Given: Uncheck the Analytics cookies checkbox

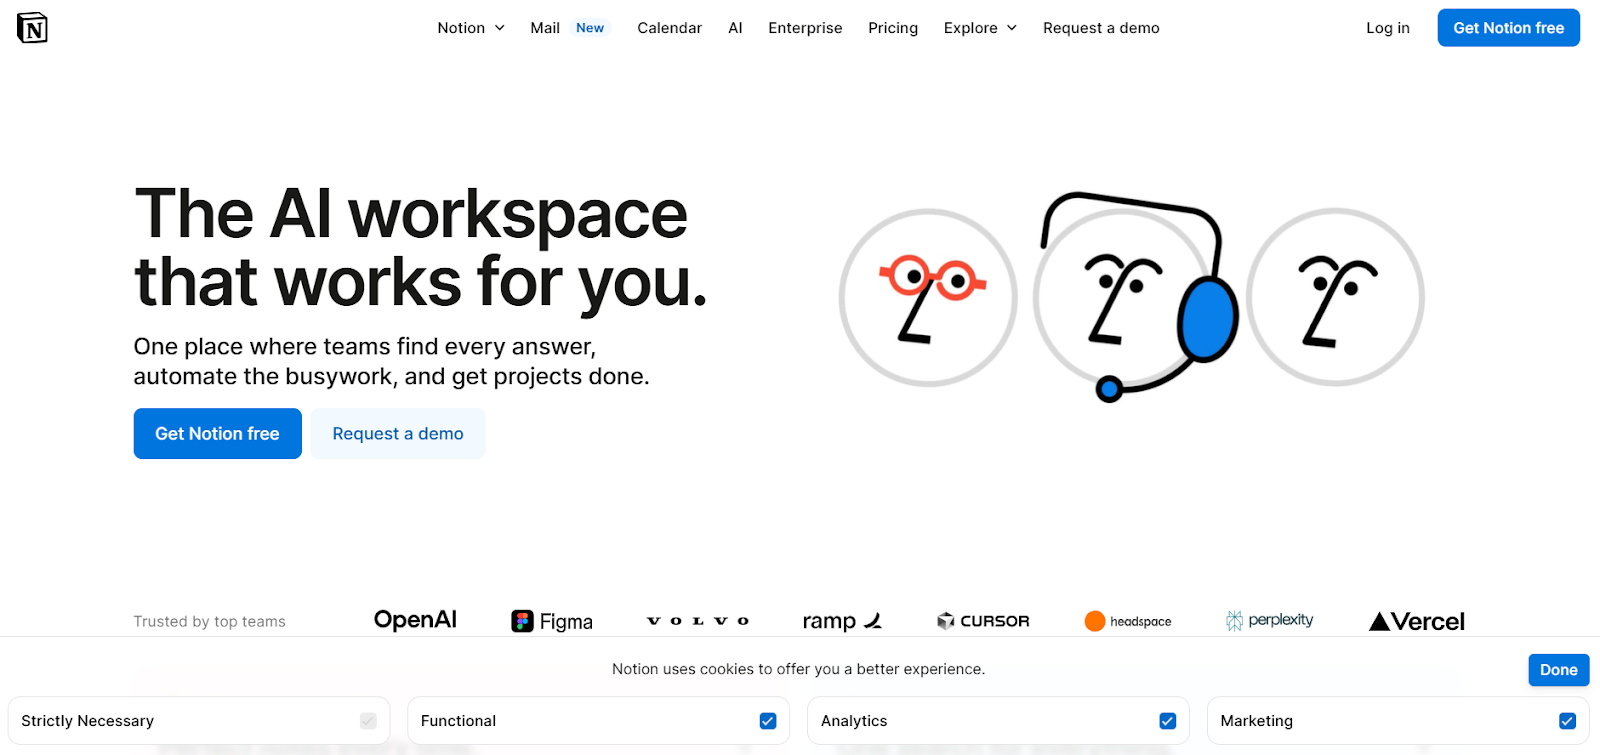Looking at the screenshot, I should click(x=1167, y=721).
